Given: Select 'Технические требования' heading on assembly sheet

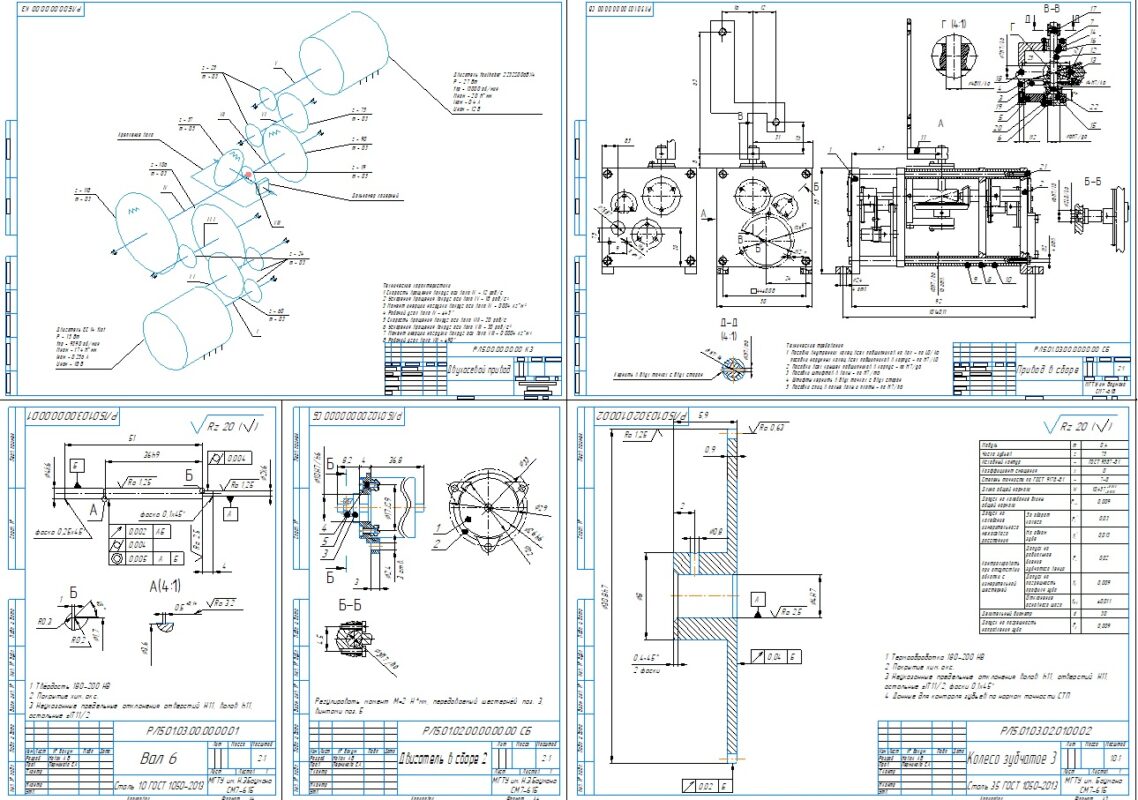Looking at the screenshot, I should tap(815, 346).
